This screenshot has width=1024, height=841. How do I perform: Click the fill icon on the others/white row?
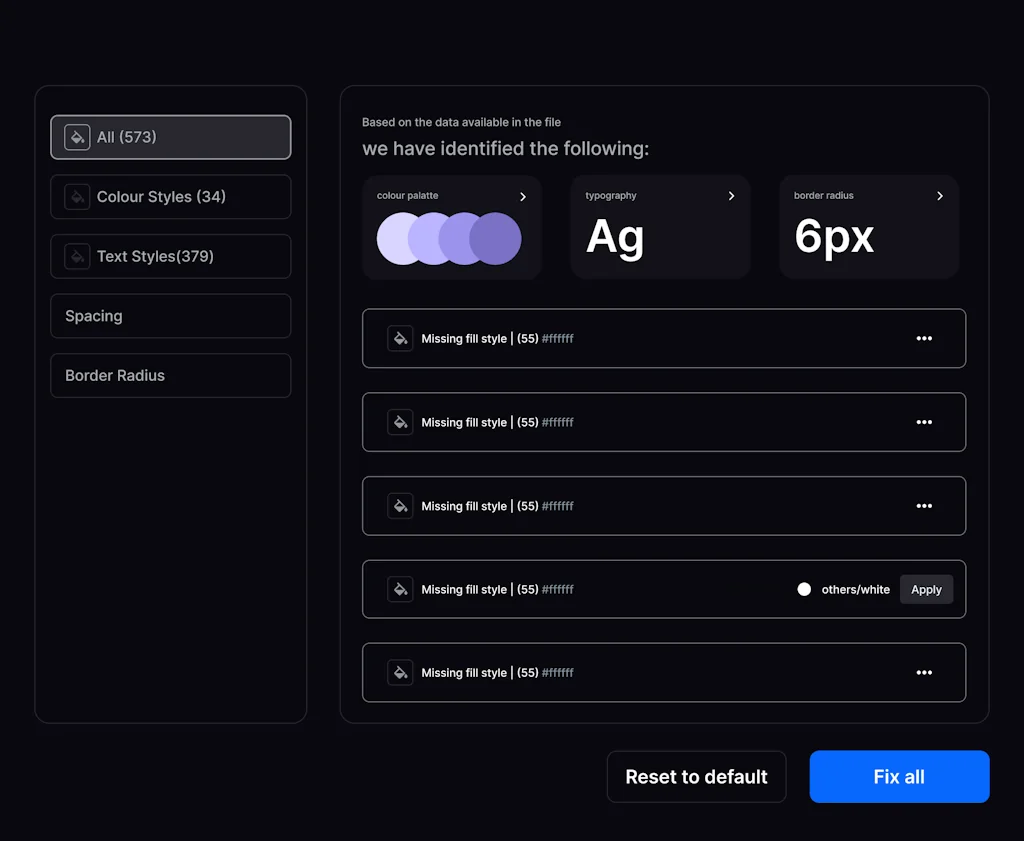[x=400, y=589]
